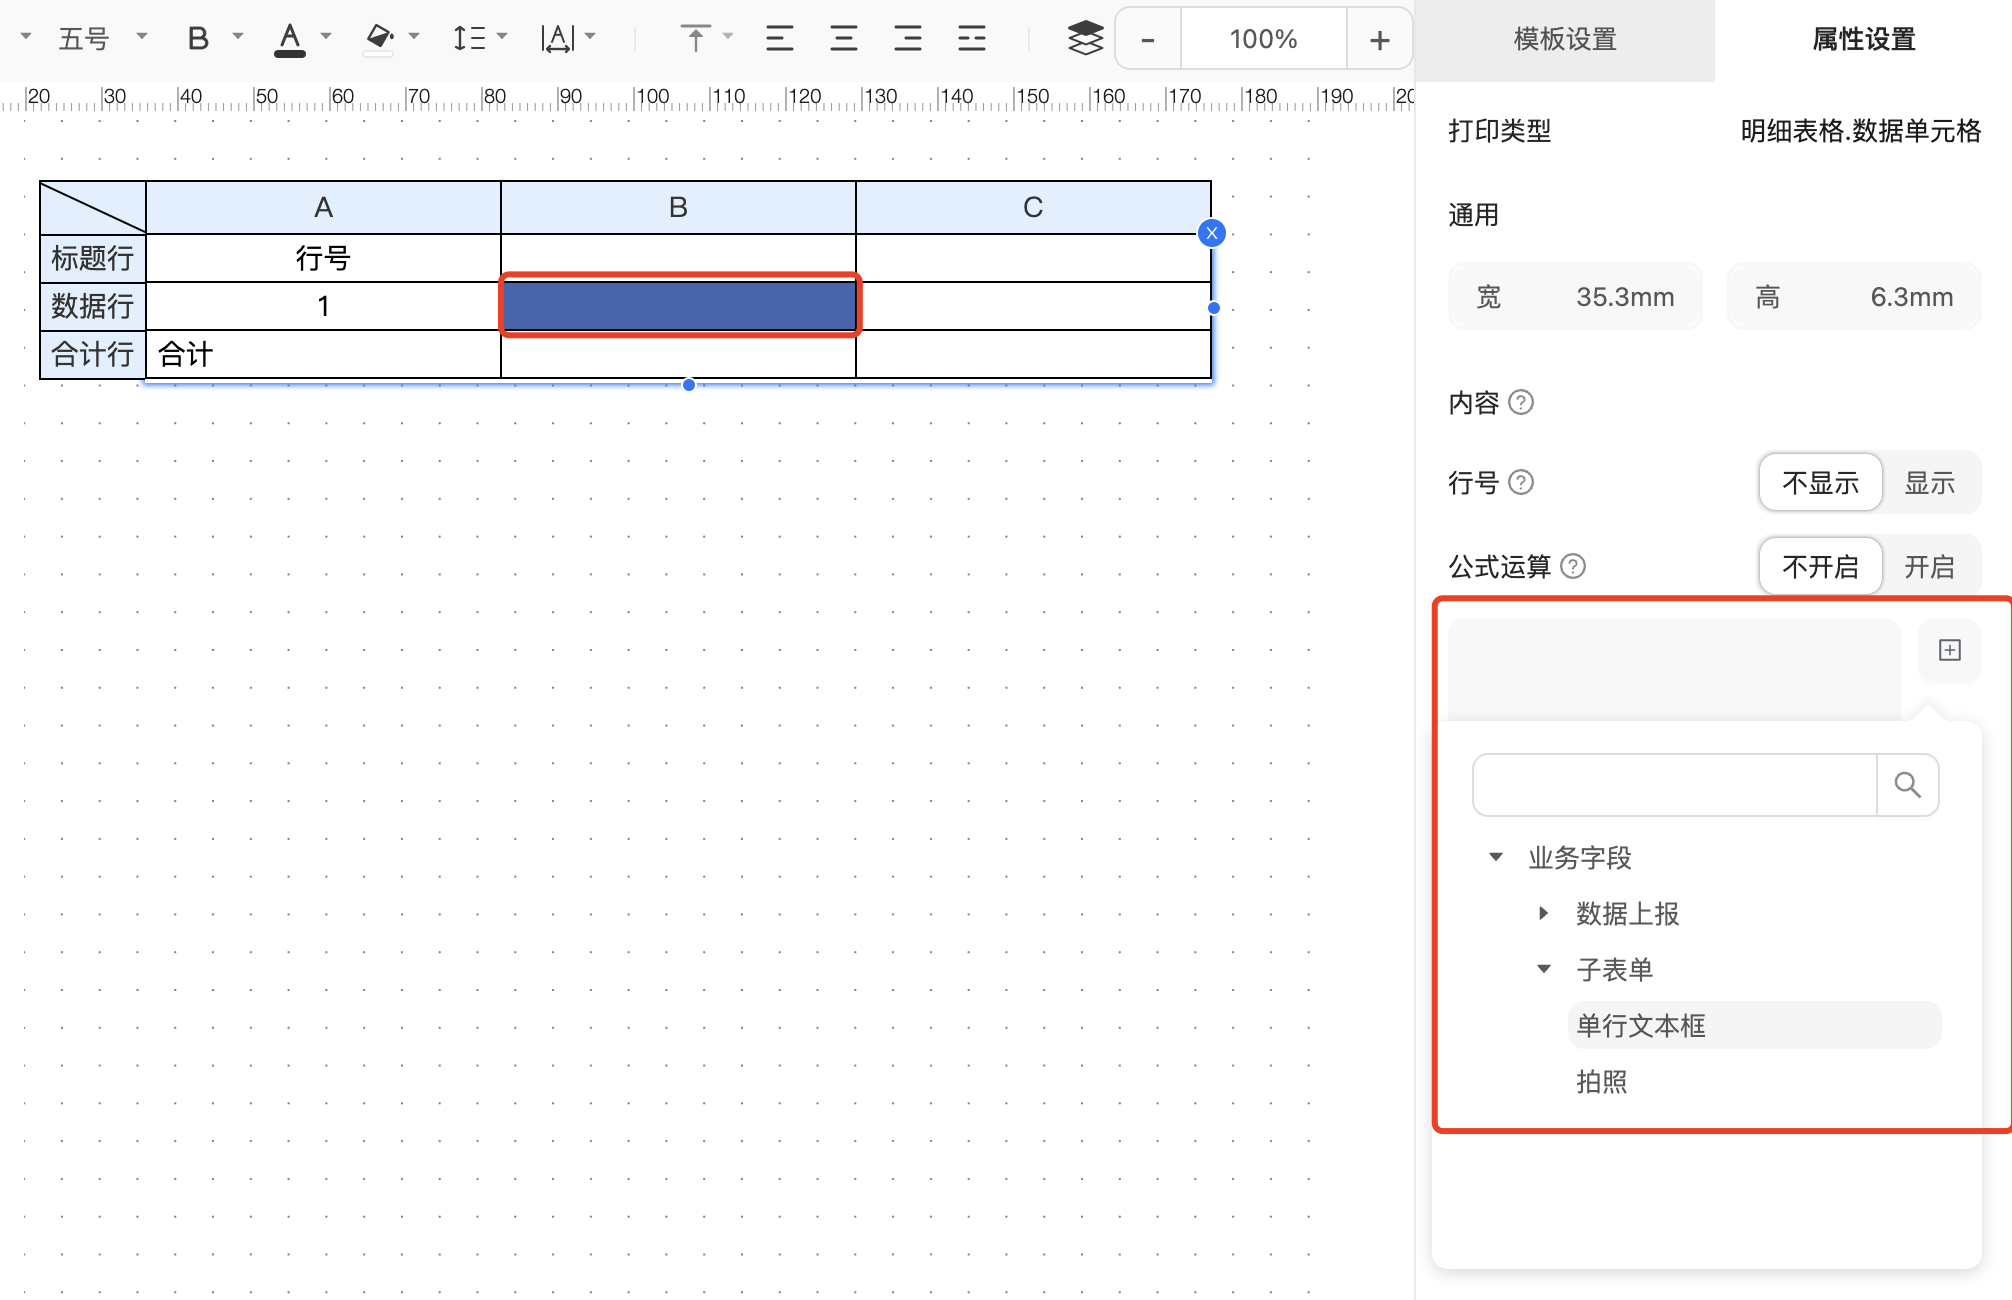The width and height of the screenshot is (2012, 1300).
Task: Click the 100% zoom level display
Action: [x=1264, y=39]
